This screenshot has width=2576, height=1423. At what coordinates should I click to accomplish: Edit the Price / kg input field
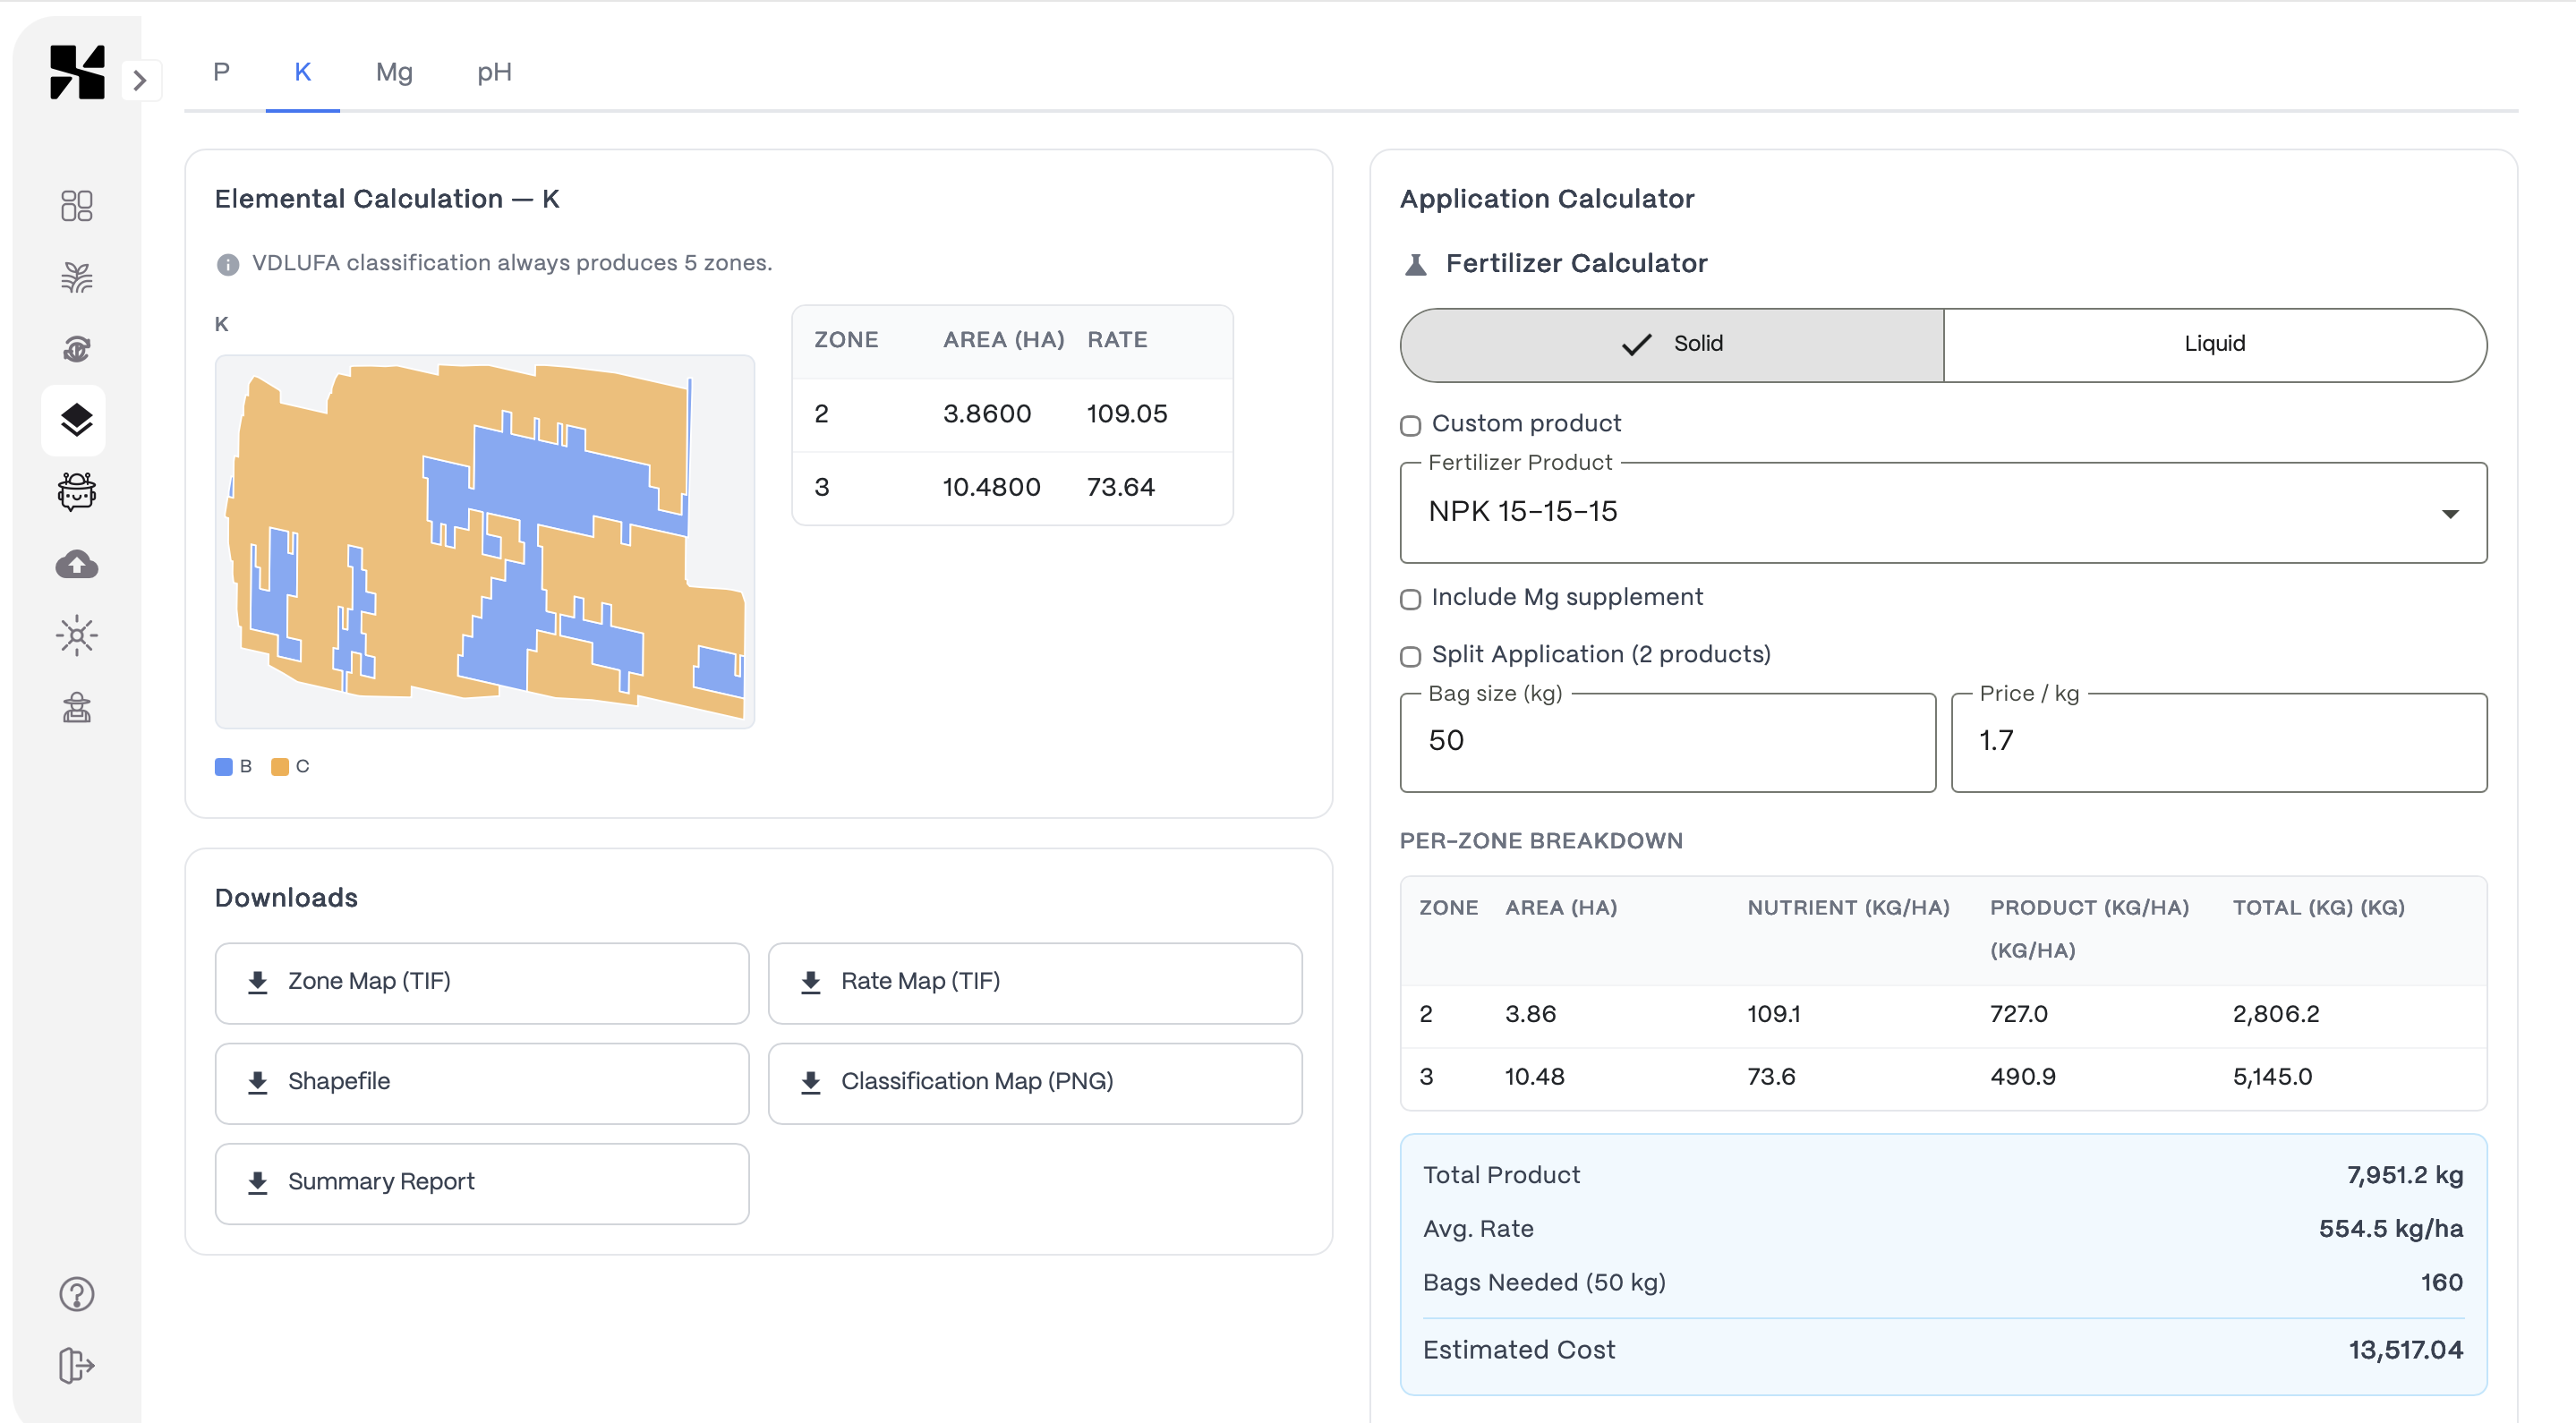pos(2218,741)
